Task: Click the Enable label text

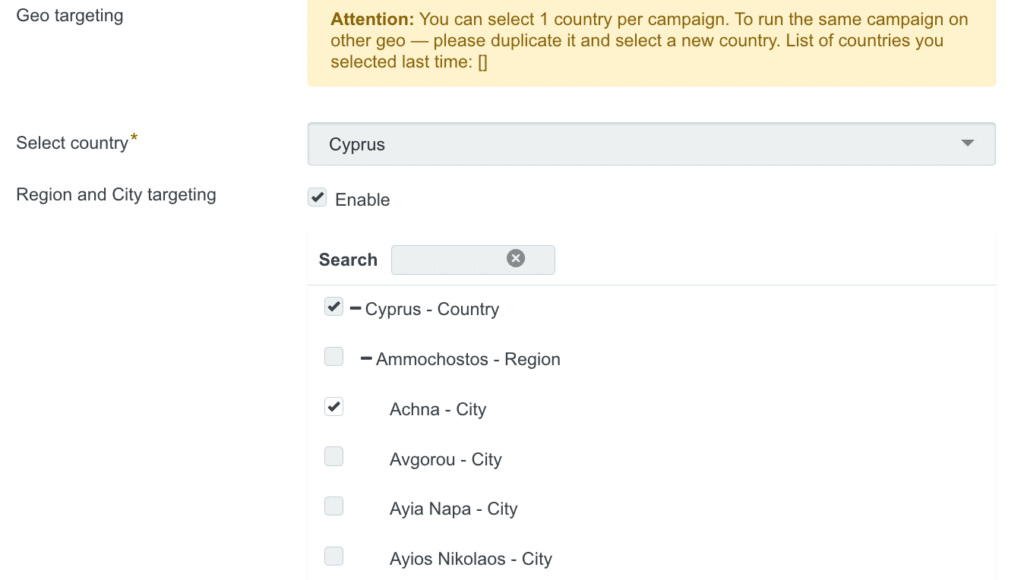Action: [362, 200]
